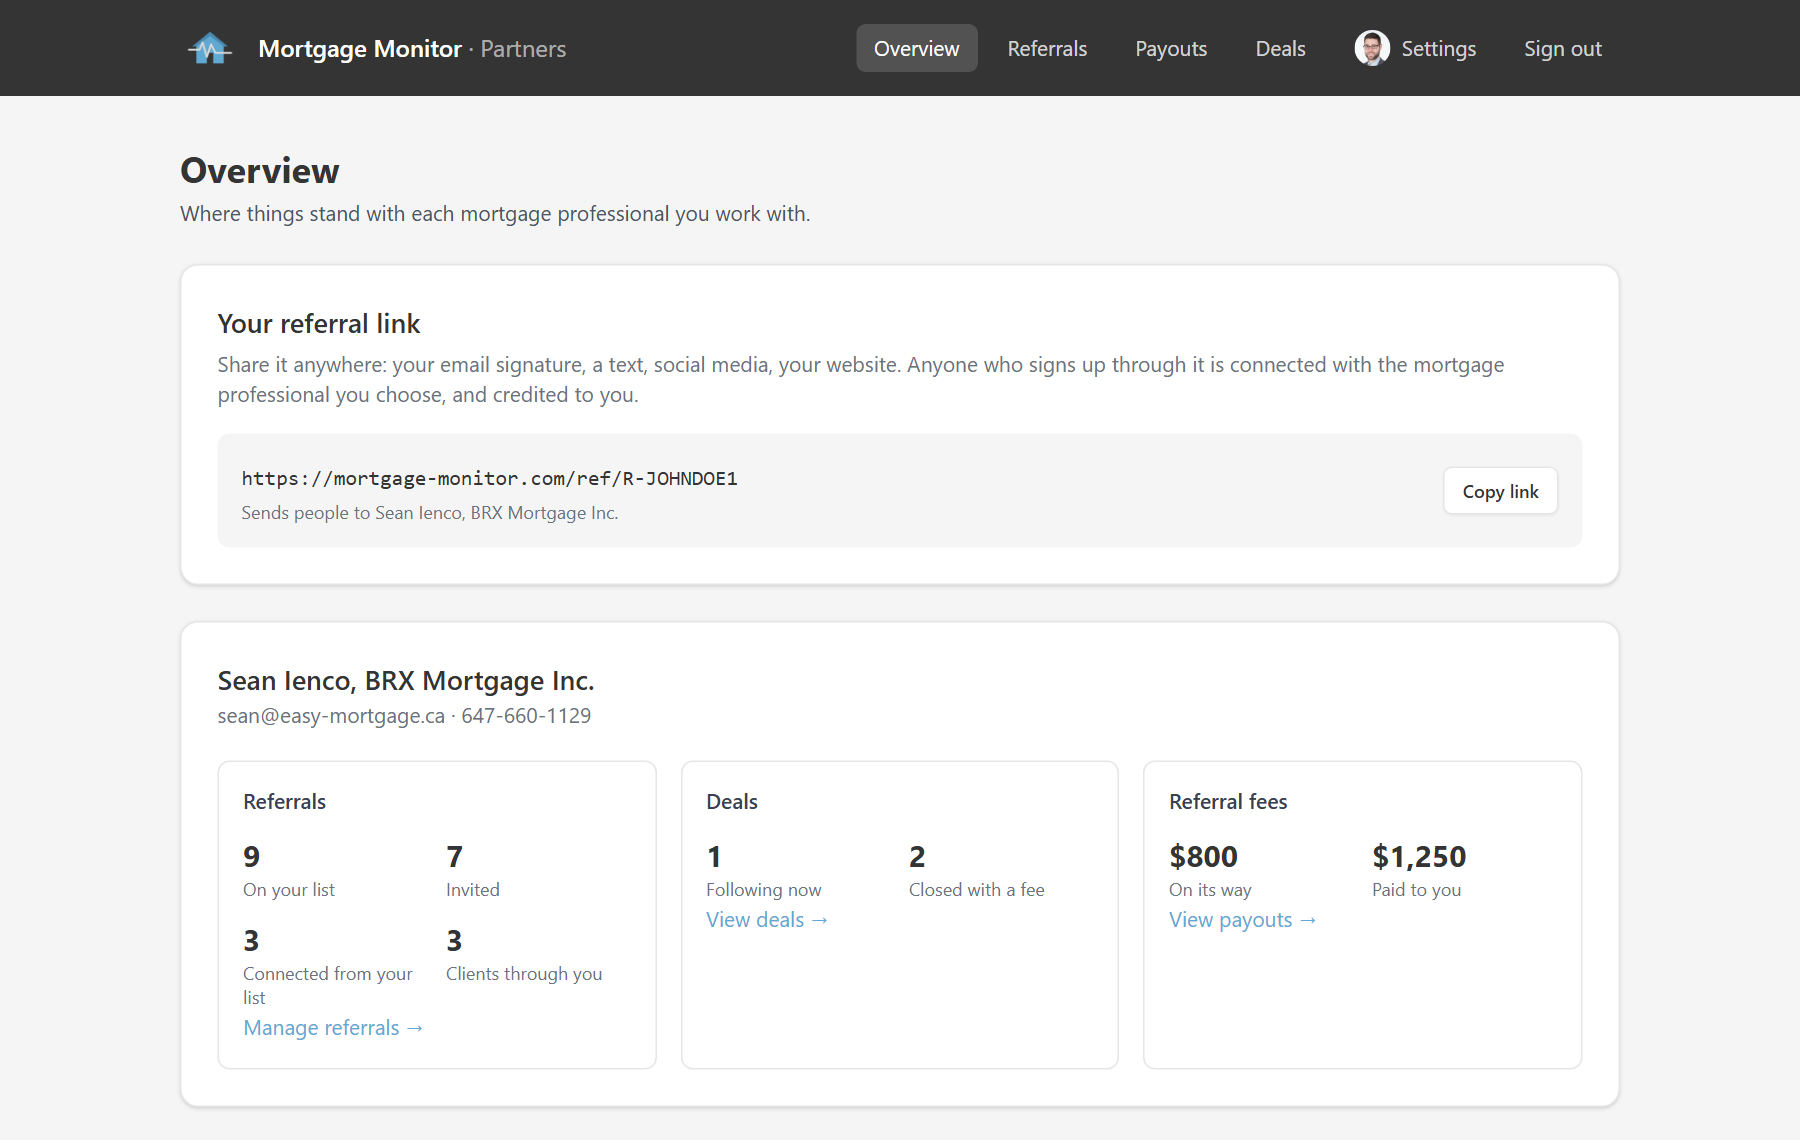Open the View payouts link
This screenshot has height=1140, width=1800.
point(1242,920)
